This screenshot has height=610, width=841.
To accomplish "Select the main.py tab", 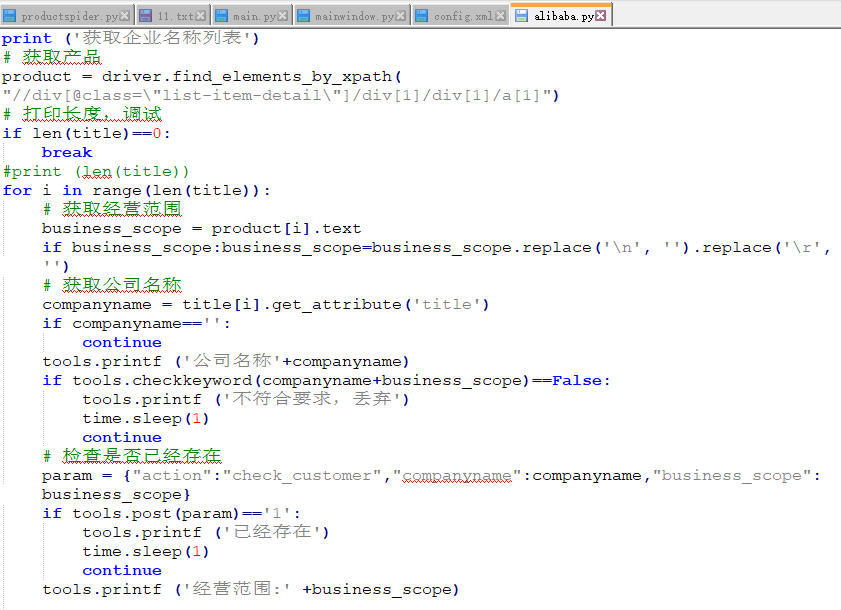I will (x=255, y=16).
